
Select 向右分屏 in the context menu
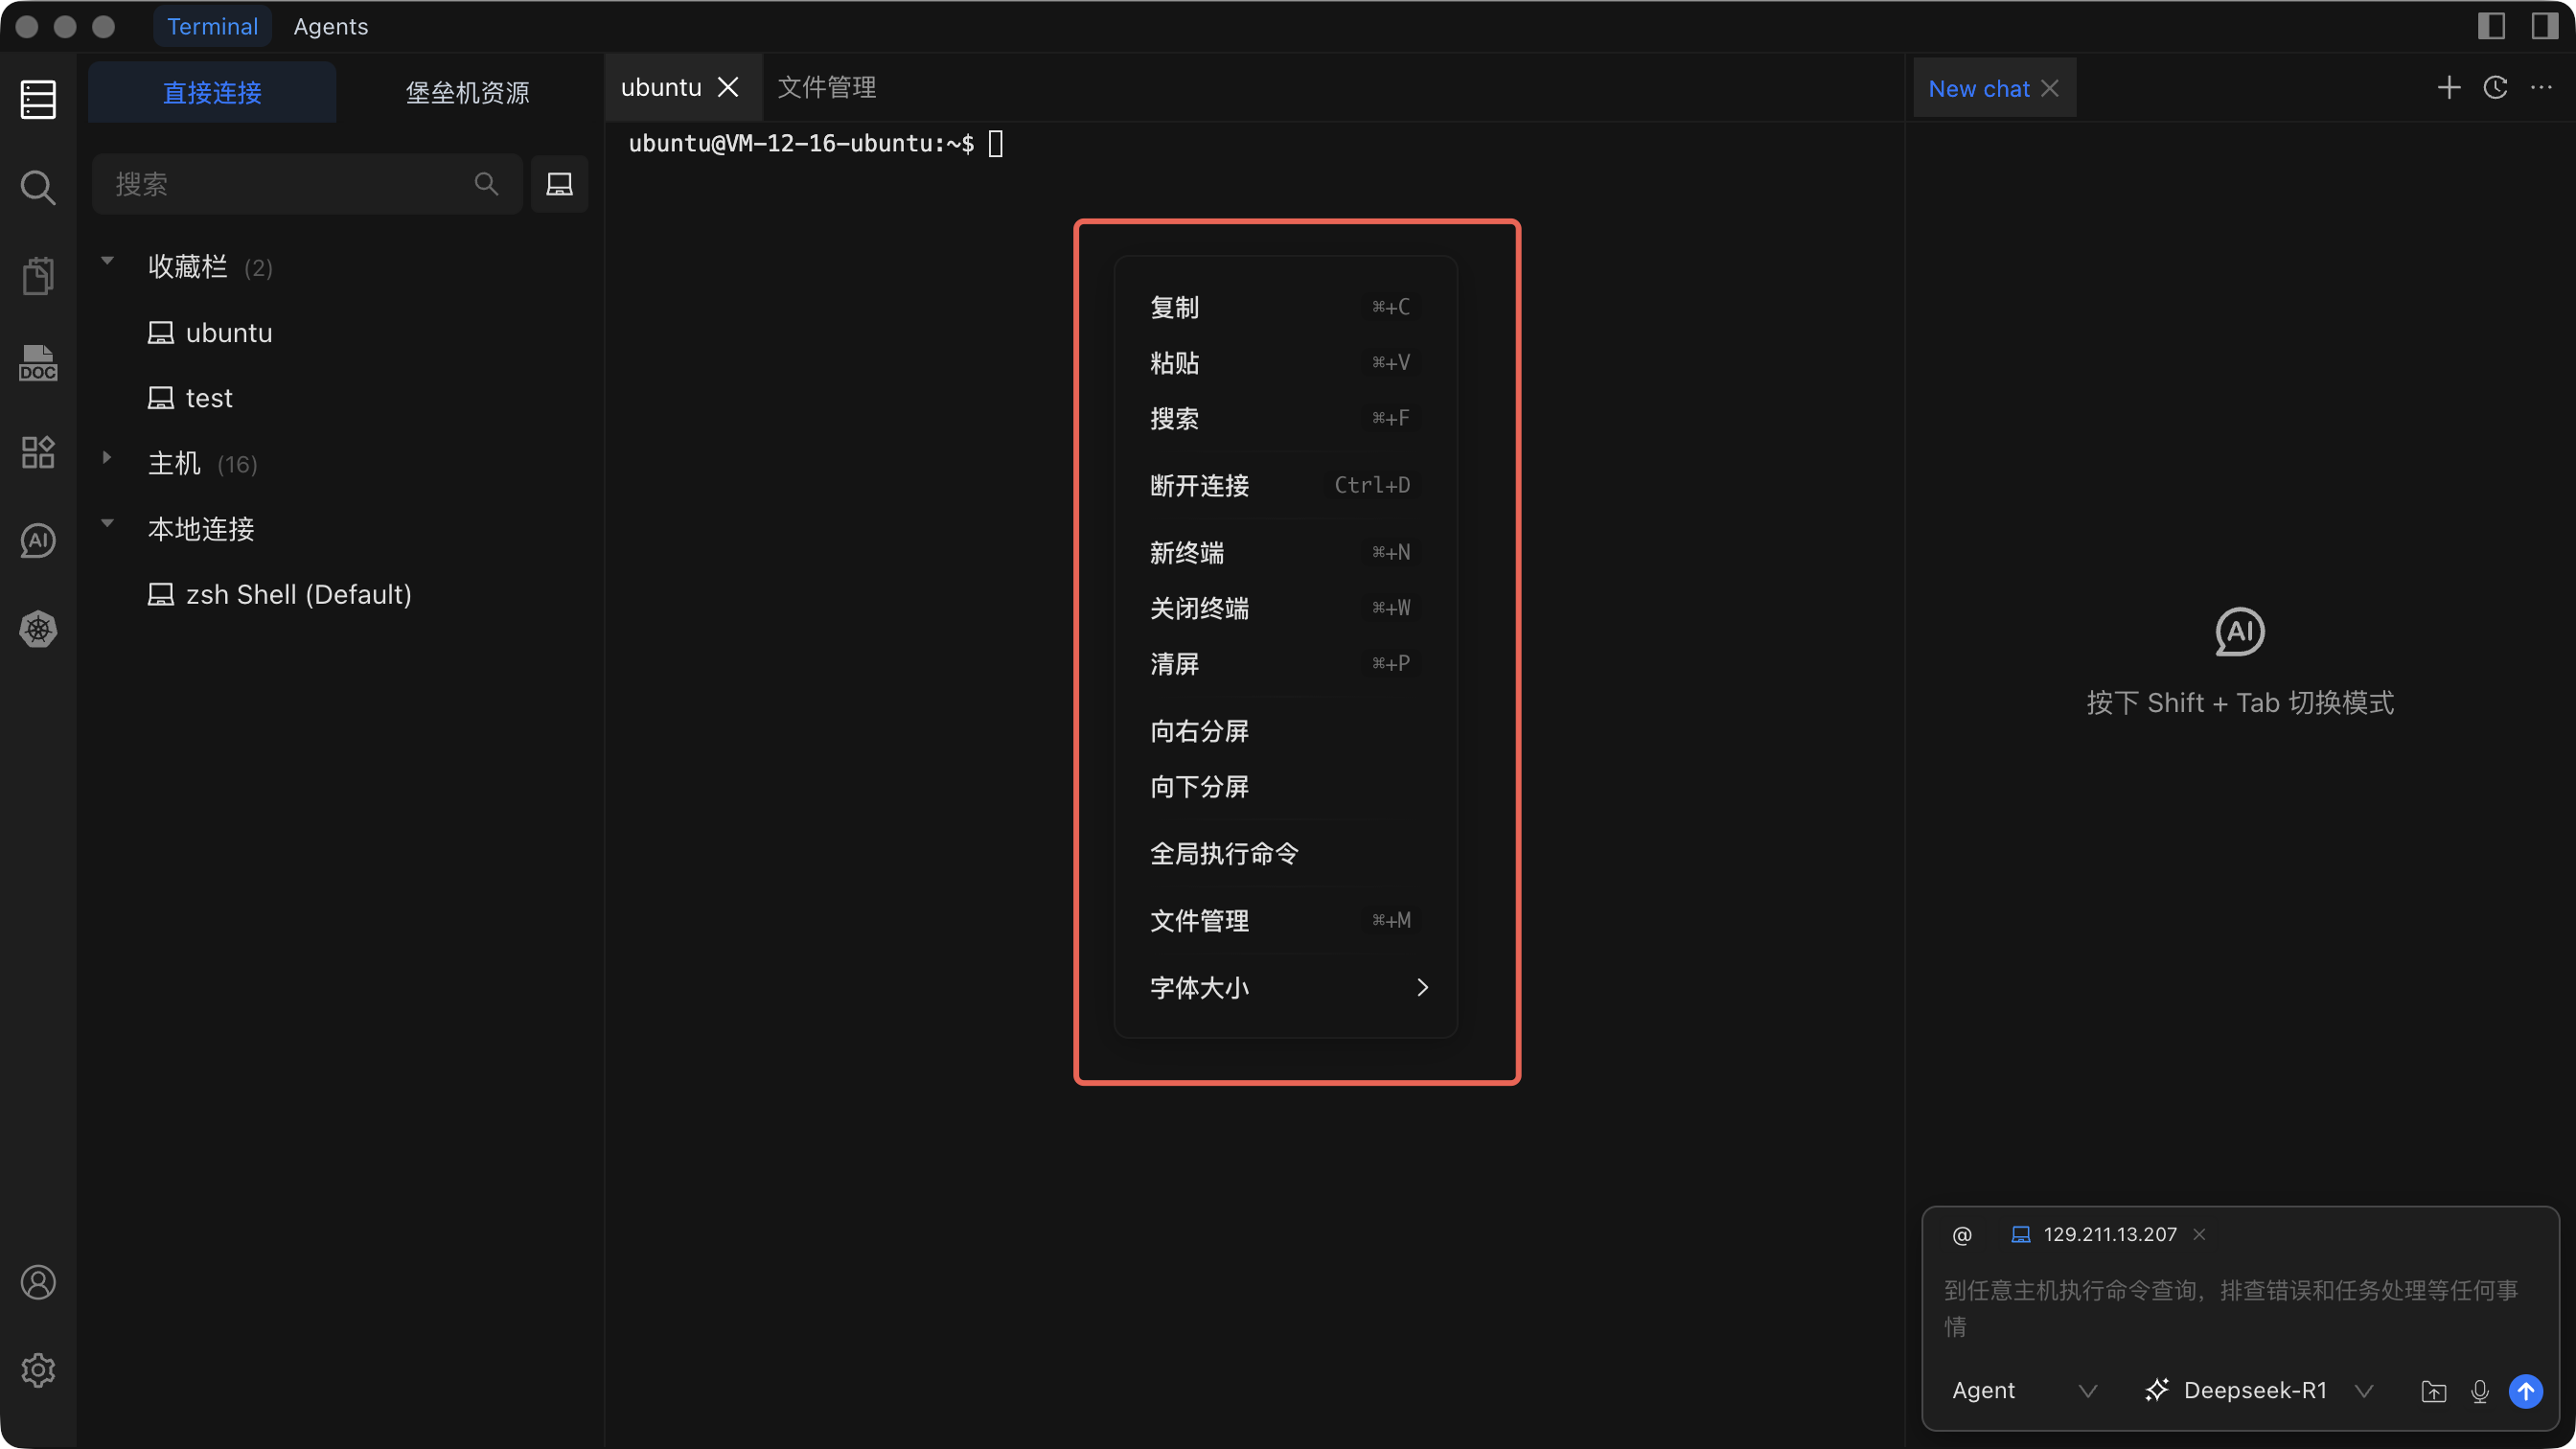pyautogui.click(x=1199, y=731)
